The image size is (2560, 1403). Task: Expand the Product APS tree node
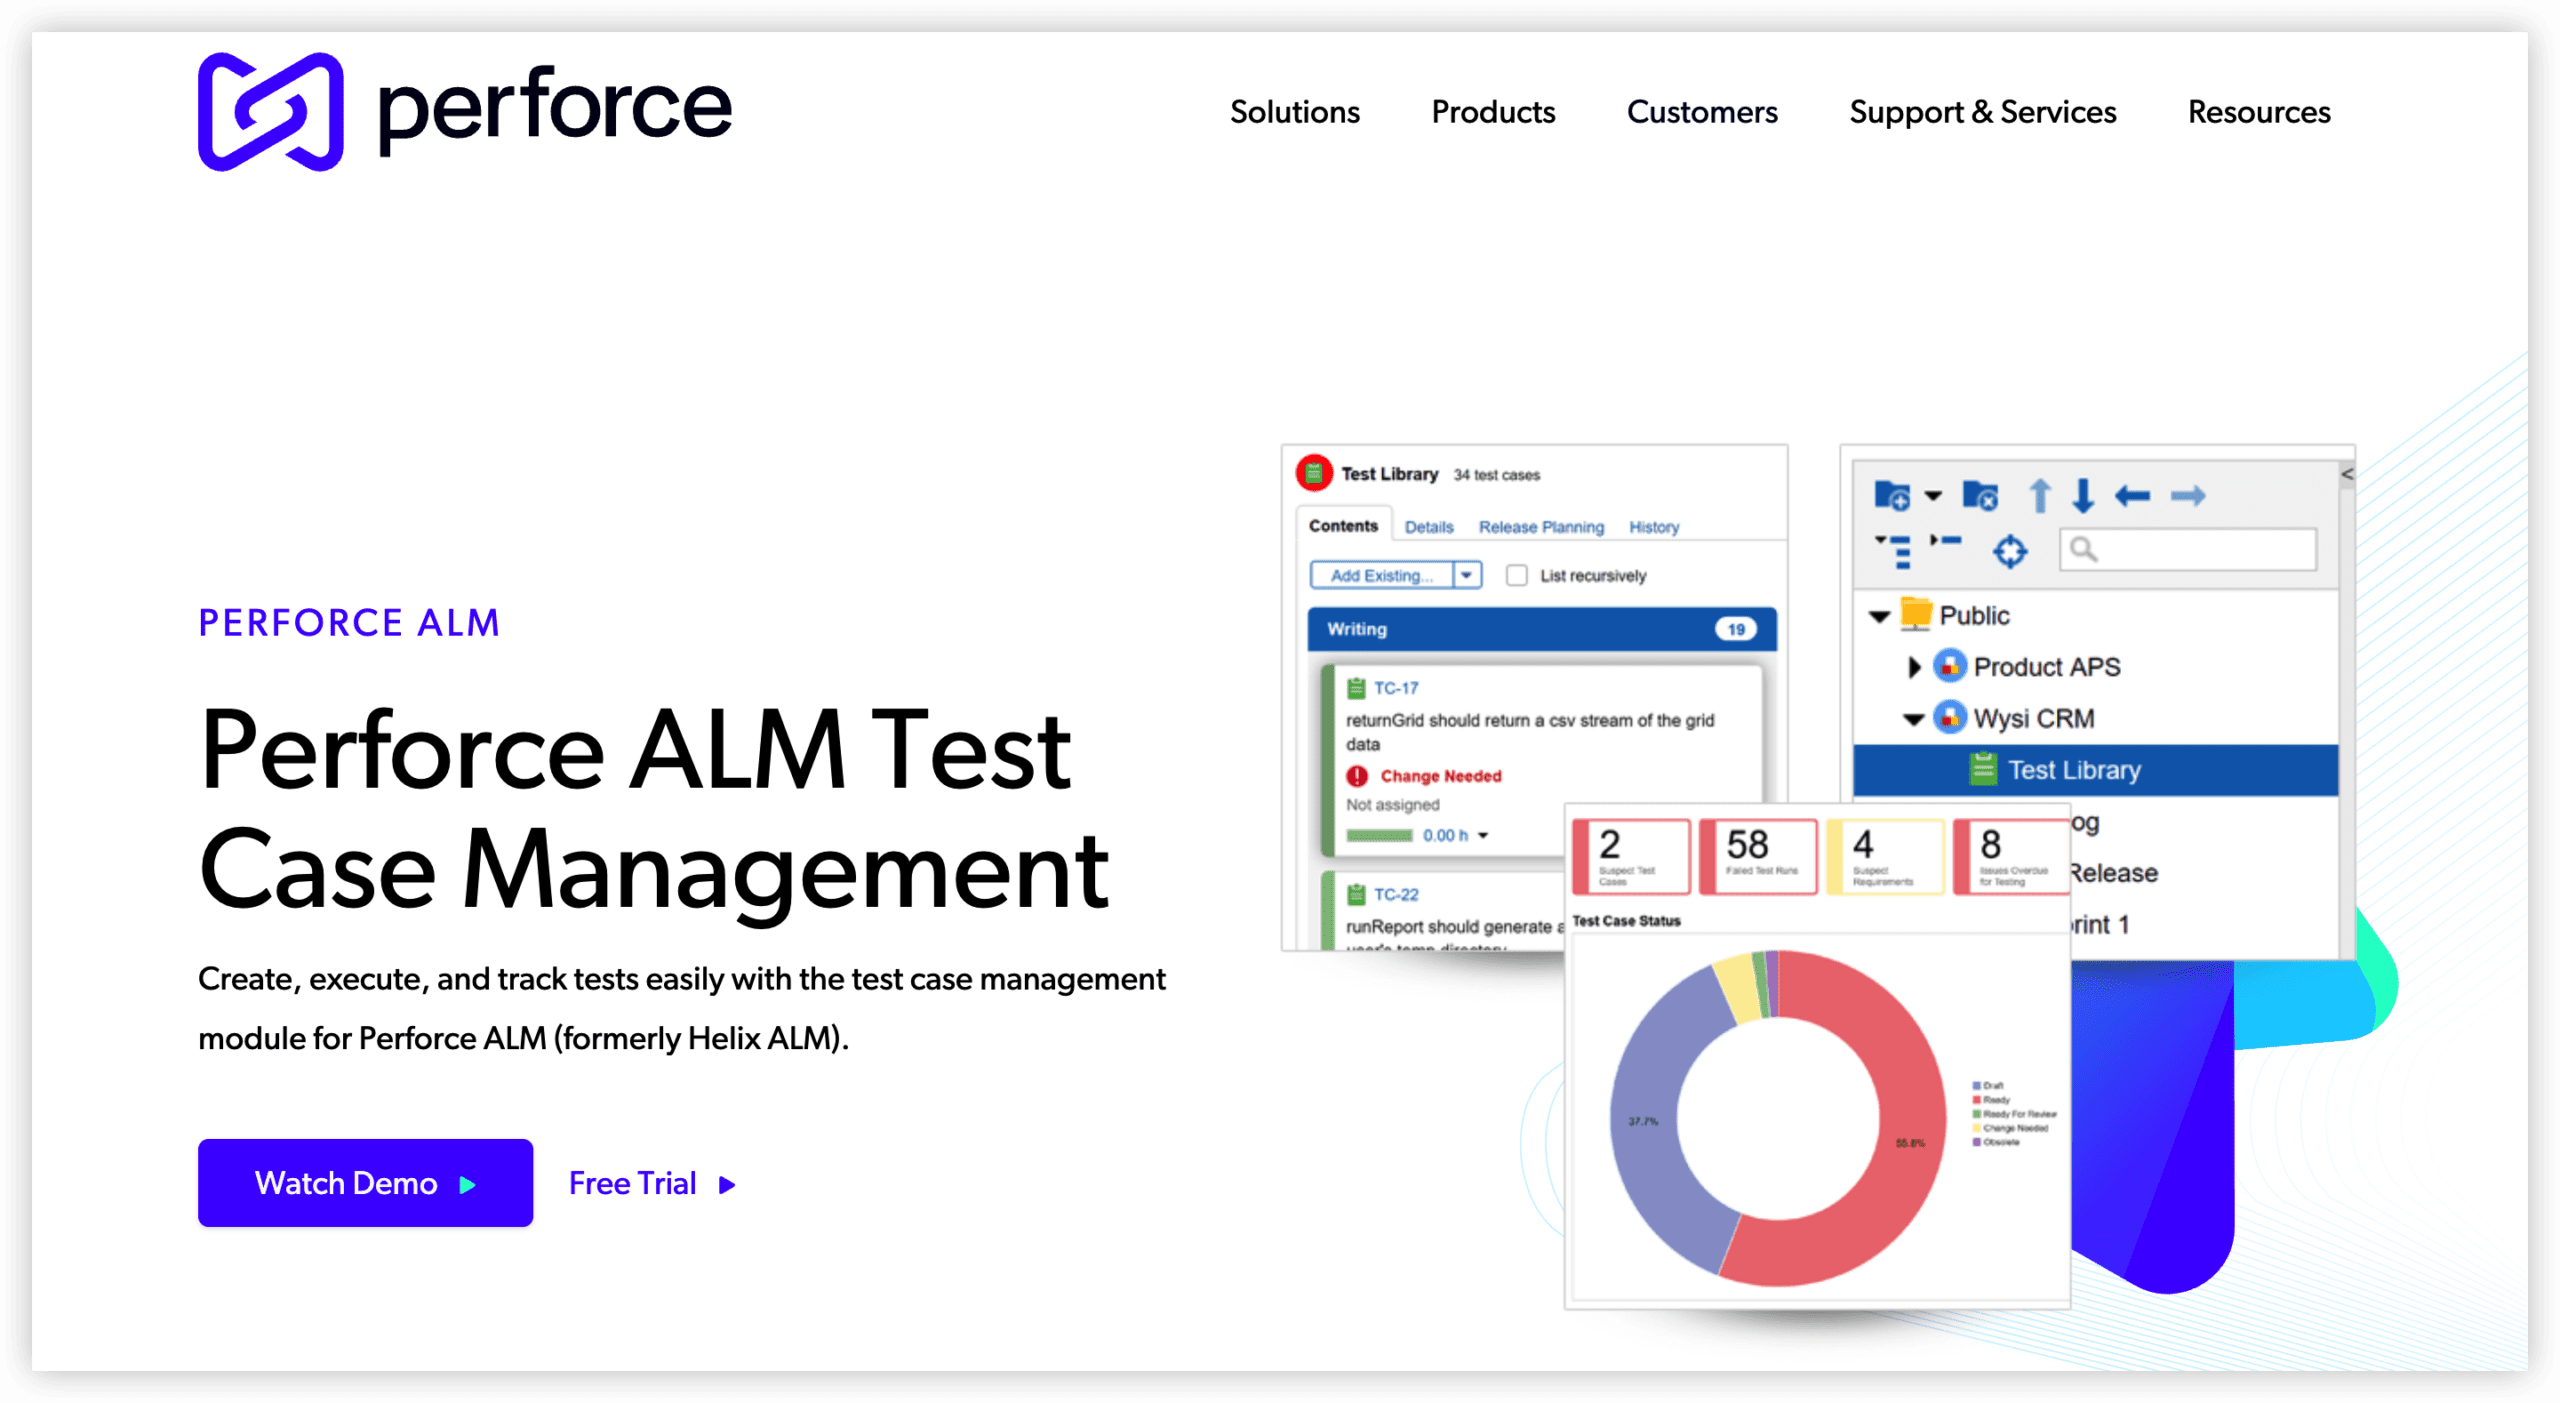pos(1914,667)
